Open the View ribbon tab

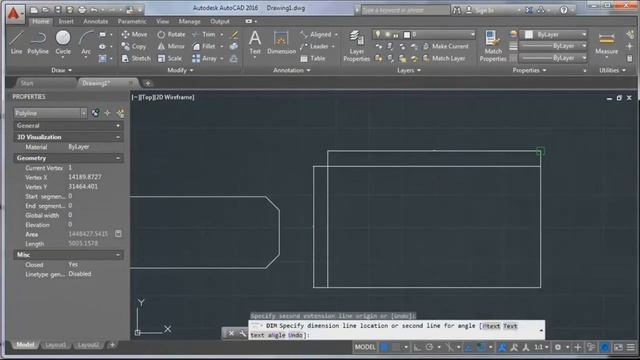tap(162, 21)
